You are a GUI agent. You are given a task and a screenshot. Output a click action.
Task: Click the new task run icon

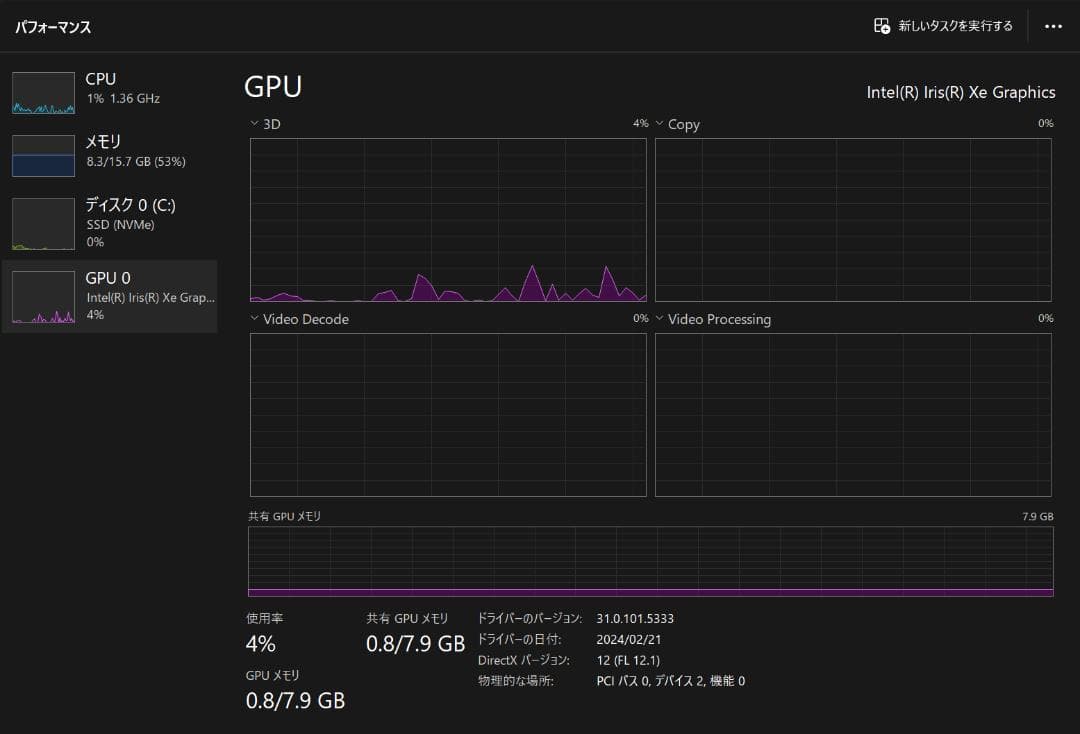click(881, 26)
